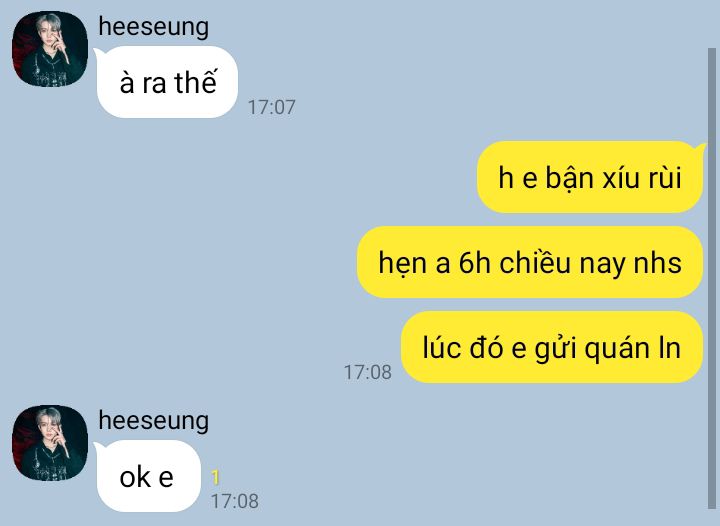Click the chat scrollbar on the right edge
The image size is (720, 526).
(712, 278)
